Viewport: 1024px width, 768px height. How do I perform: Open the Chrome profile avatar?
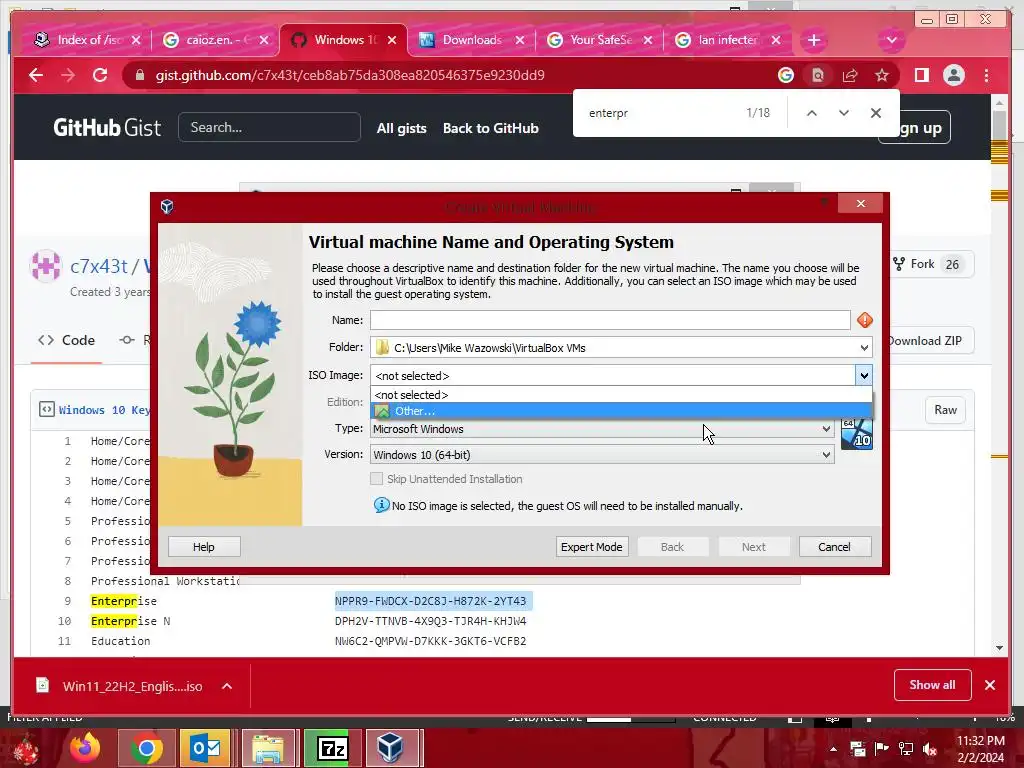click(954, 75)
